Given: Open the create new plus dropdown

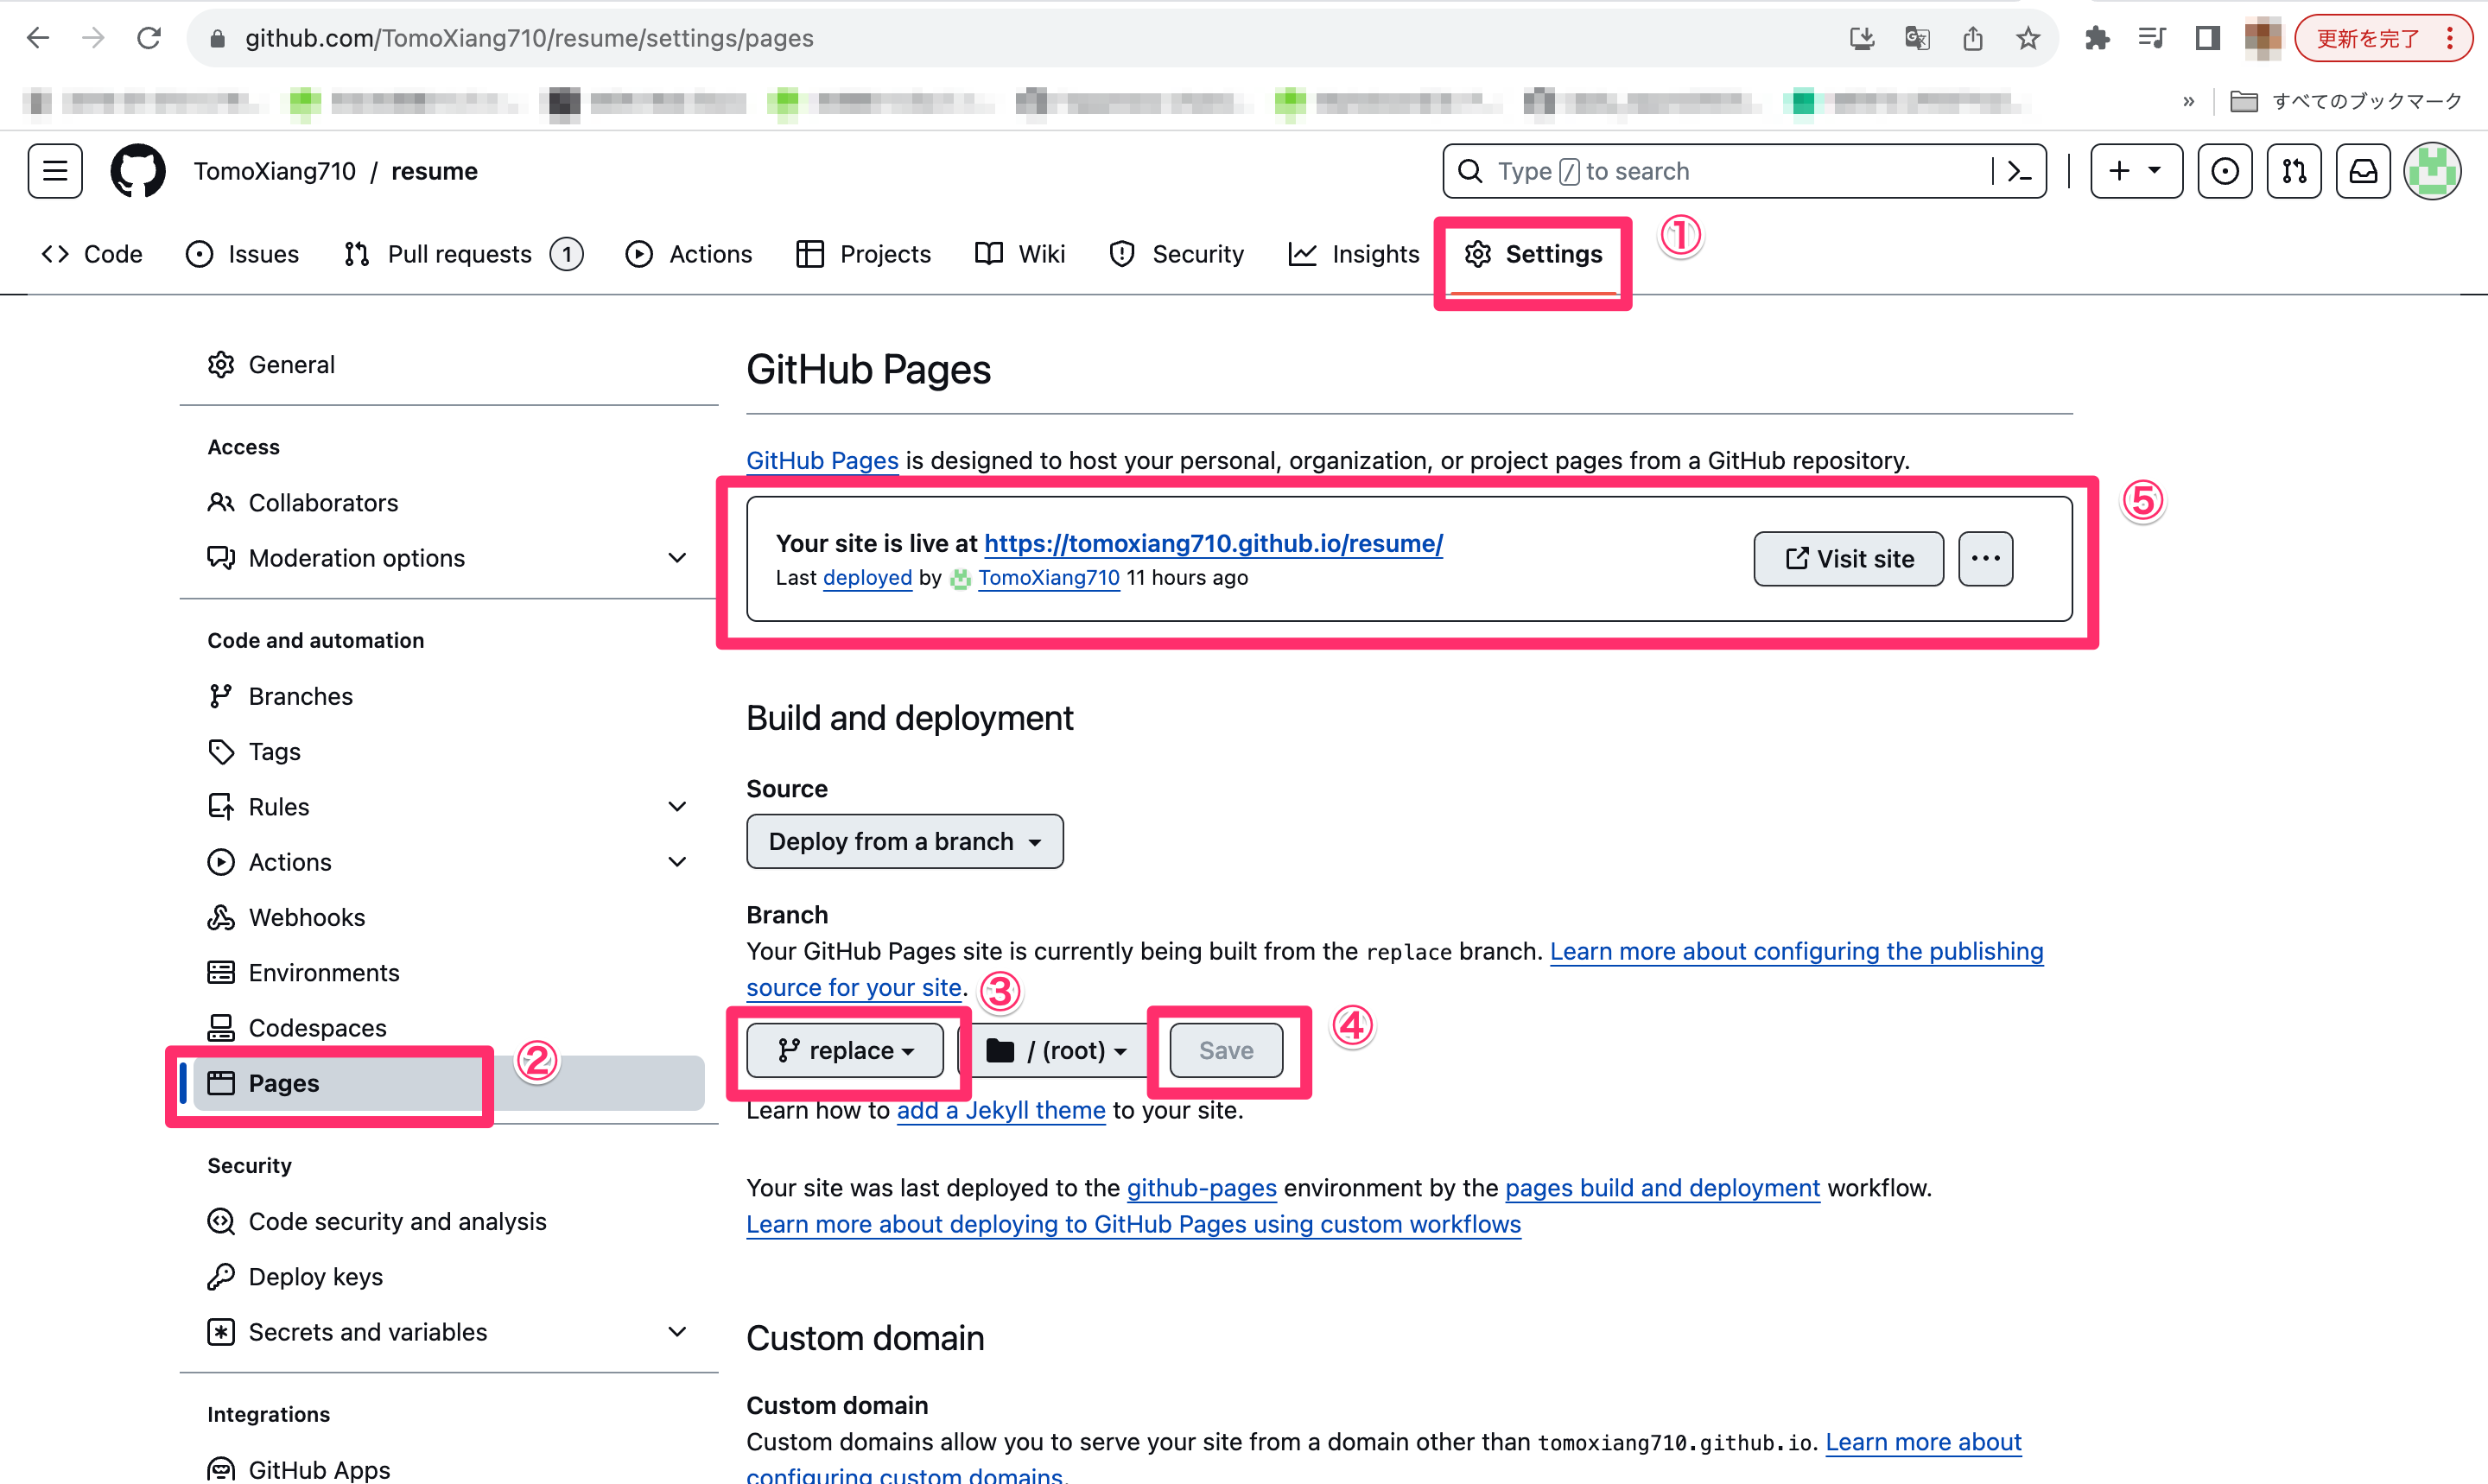Looking at the screenshot, I should [x=2135, y=171].
